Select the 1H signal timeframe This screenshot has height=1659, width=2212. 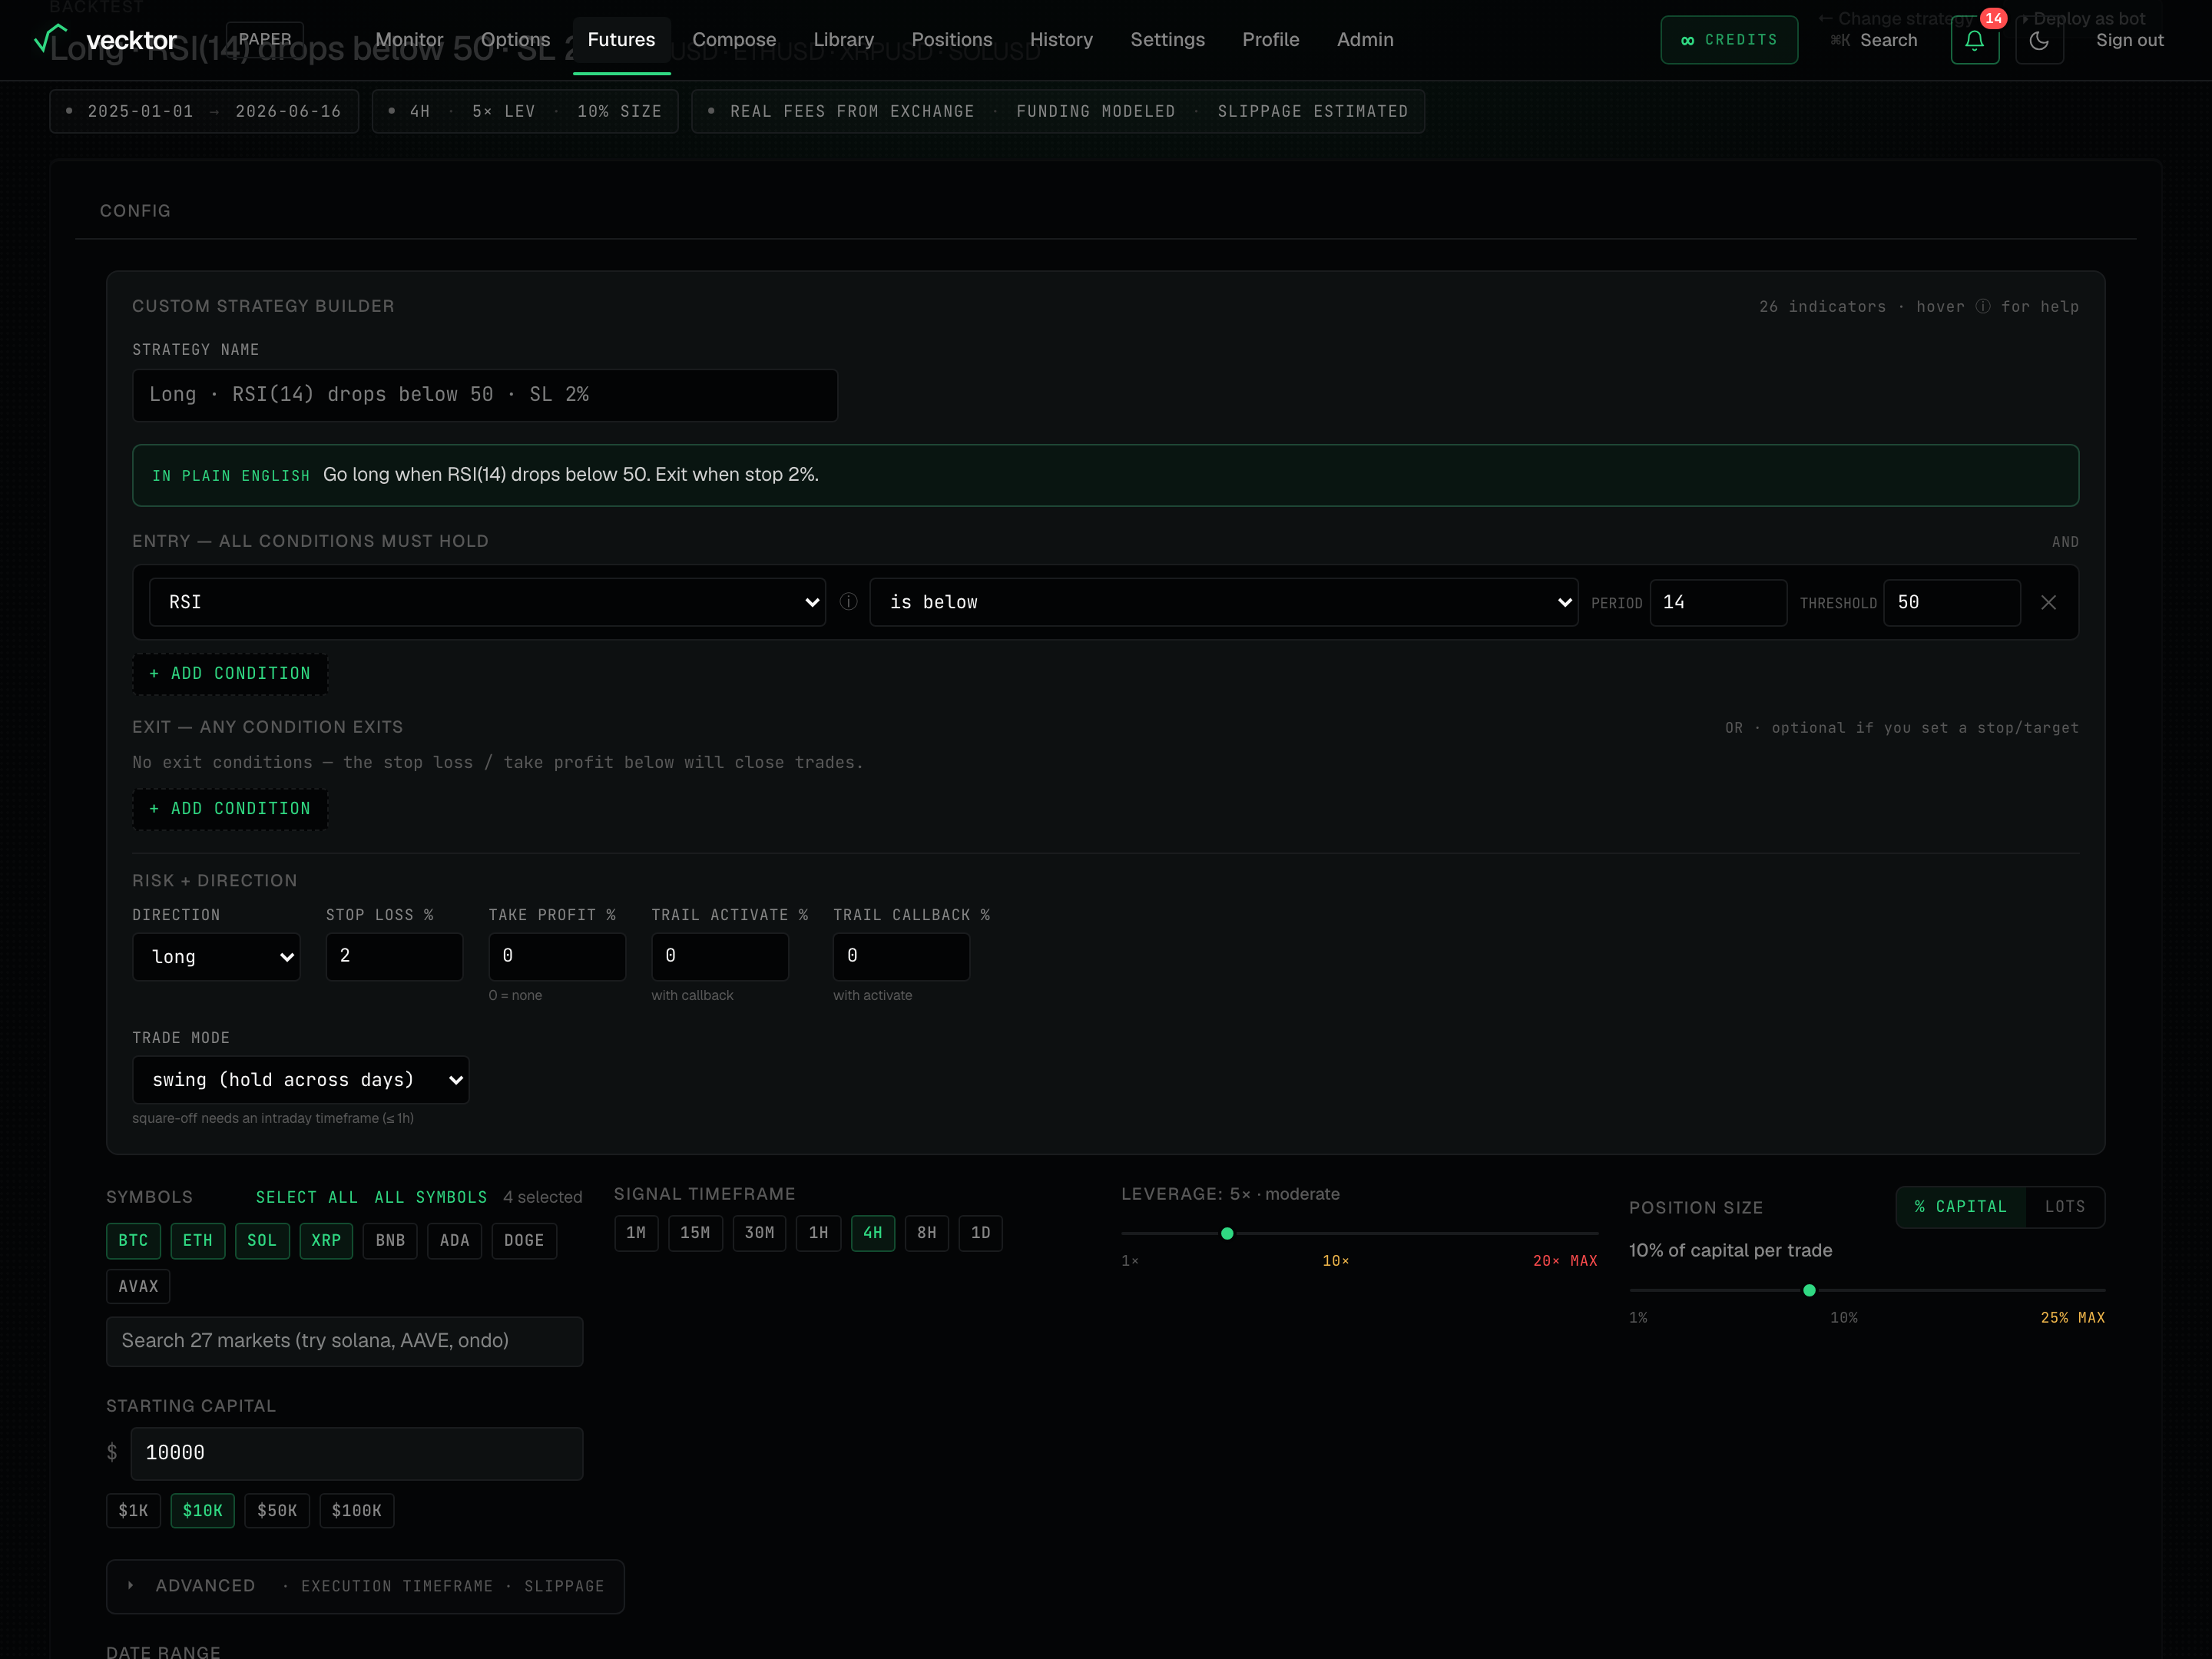pyautogui.click(x=818, y=1233)
